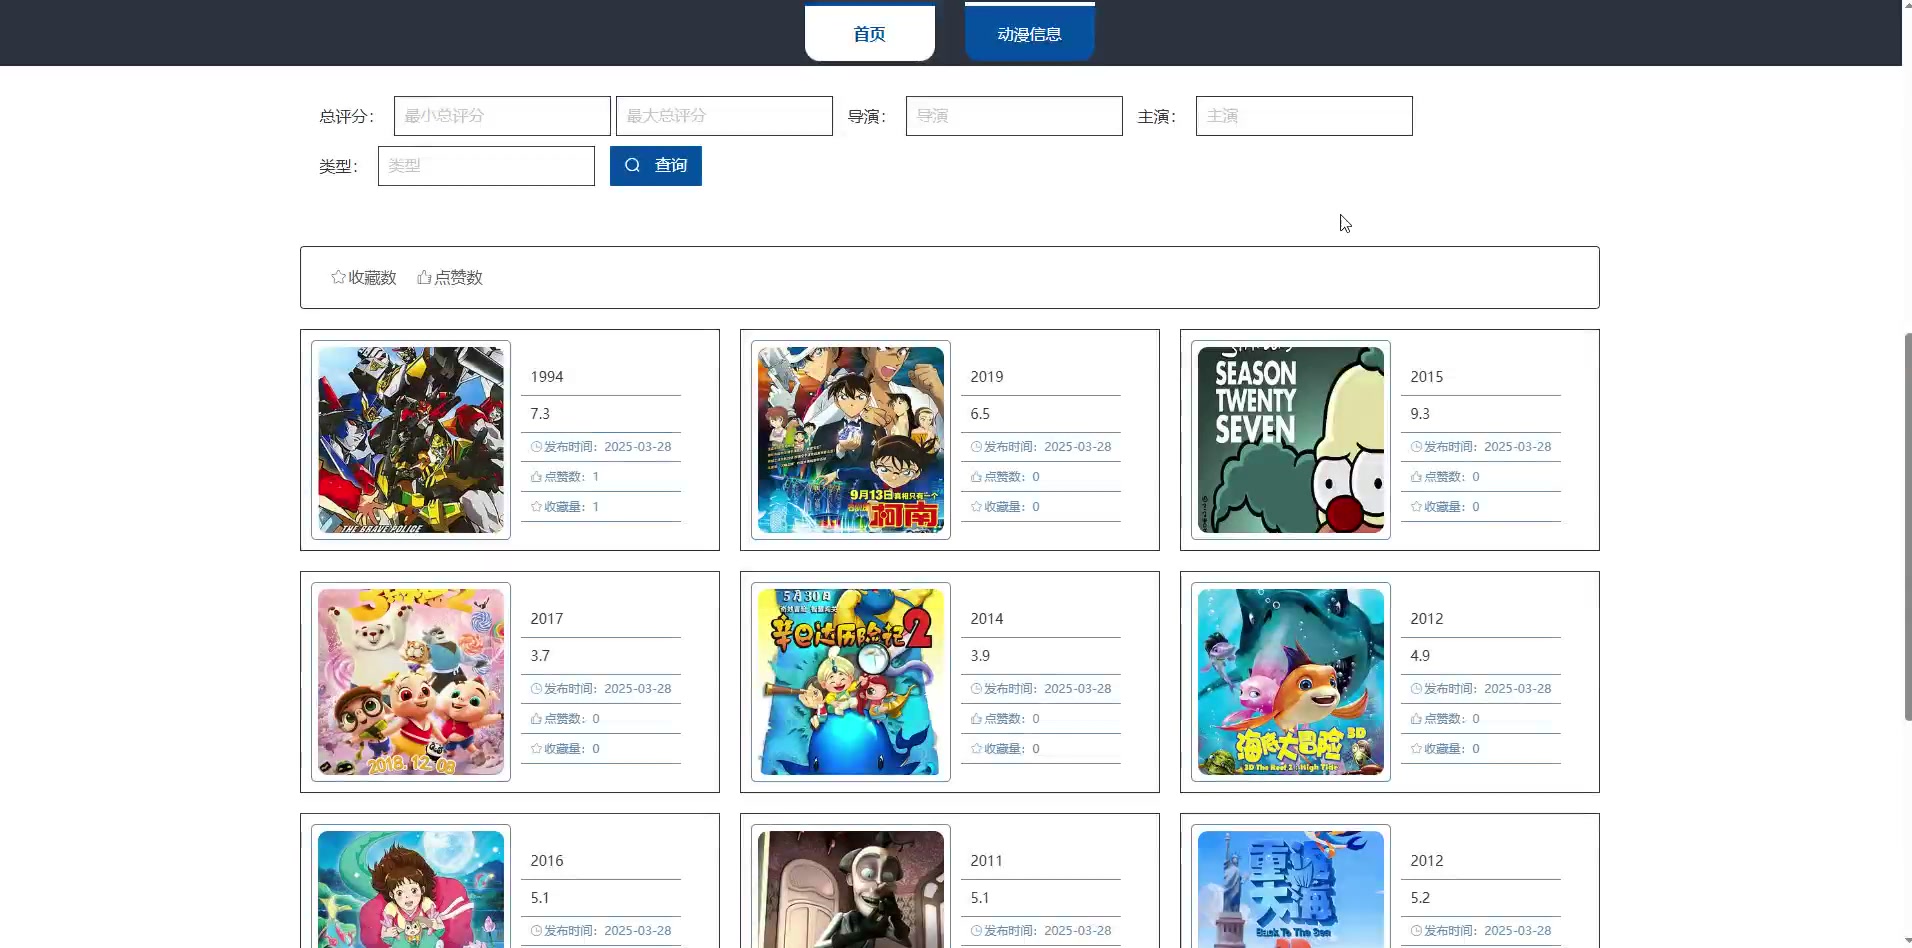Select the 类型 input box
The height and width of the screenshot is (948, 1912).
click(x=486, y=166)
